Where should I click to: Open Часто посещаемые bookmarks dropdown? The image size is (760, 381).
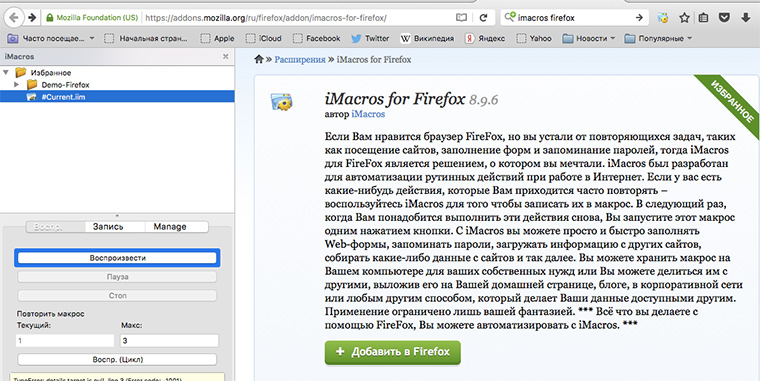pyautogui.click(x=51, y=38)
